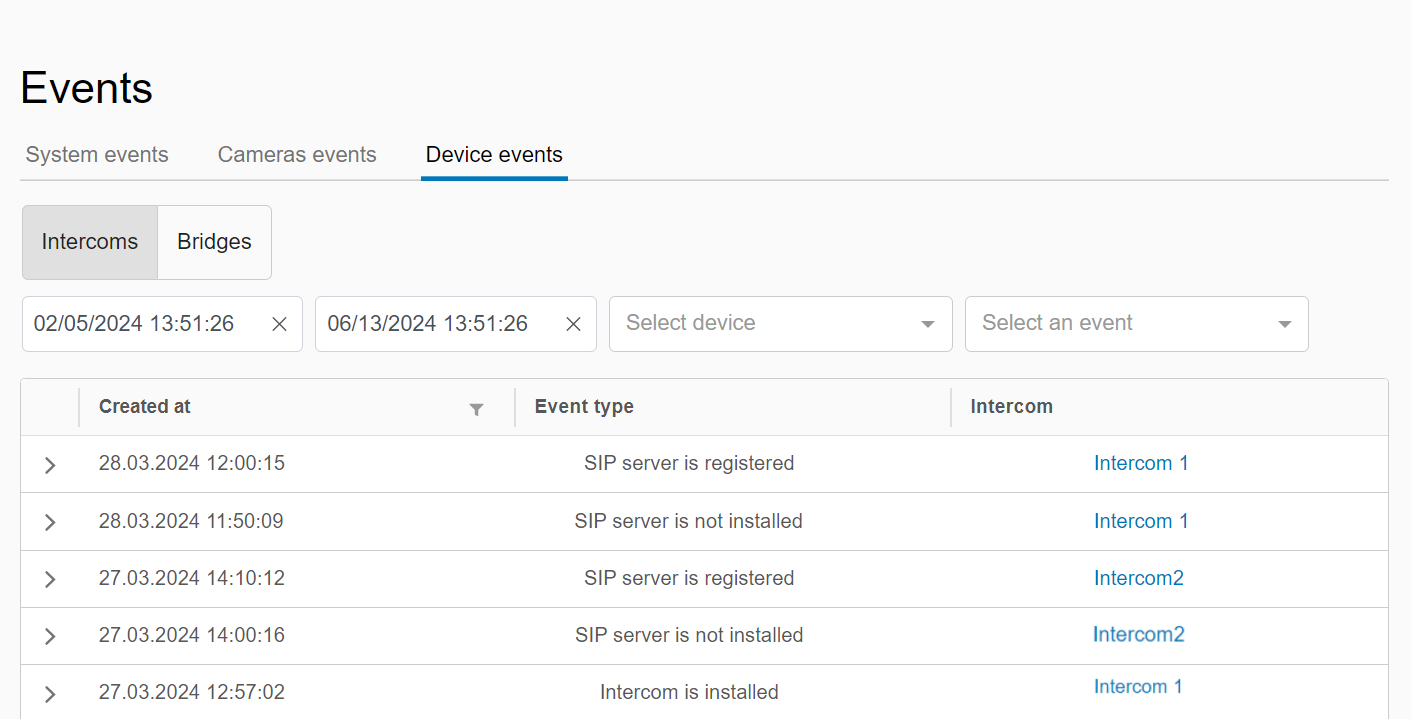Expand the 27.03.2024 14:00:16 event row
1411x719 pixels.
pos(50,636)
